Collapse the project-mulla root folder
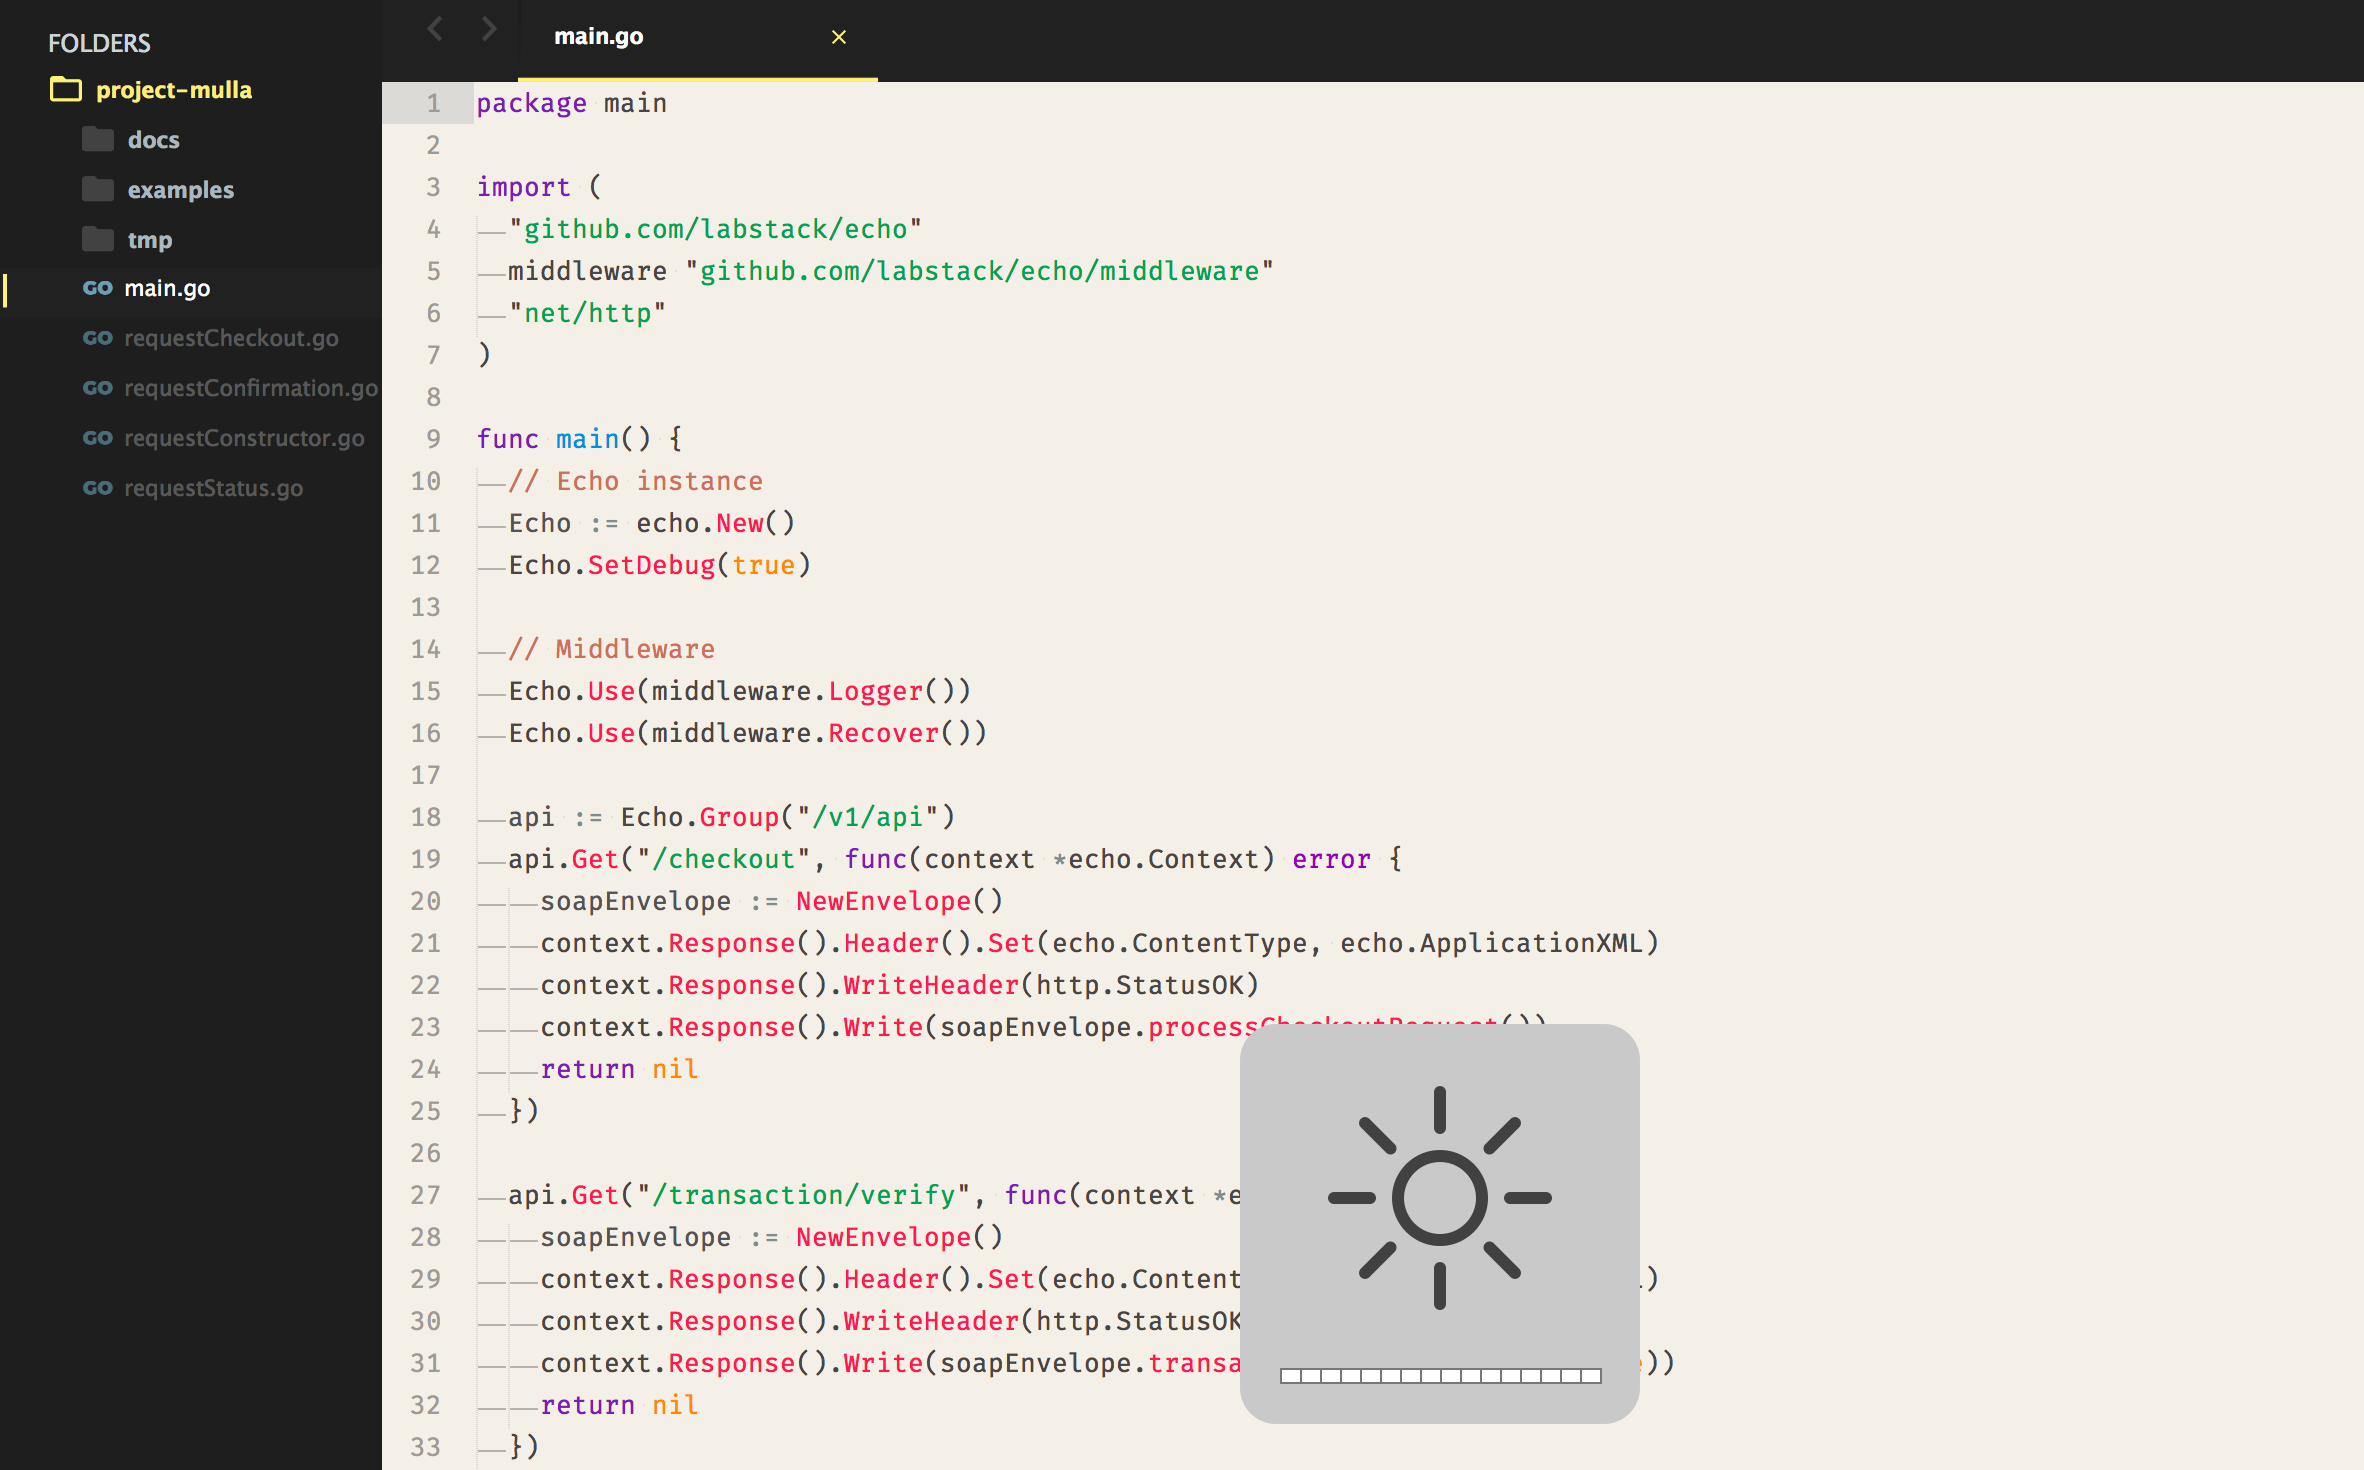The image size is (2364, 1470). coord(173,90)
